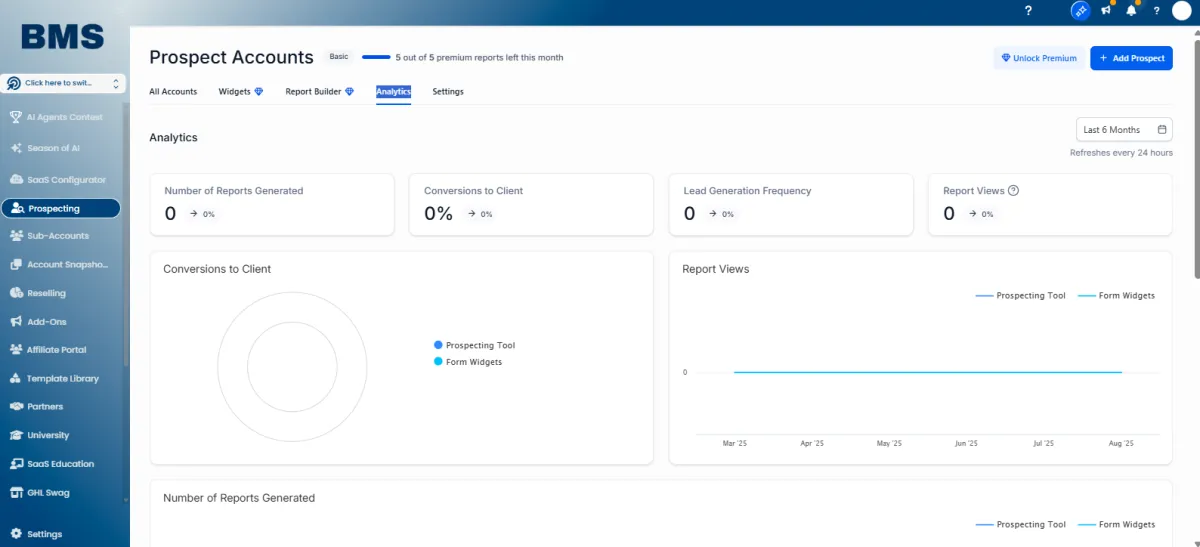Click the AI sparkle icon in top bar

(x=1080, y=11)
